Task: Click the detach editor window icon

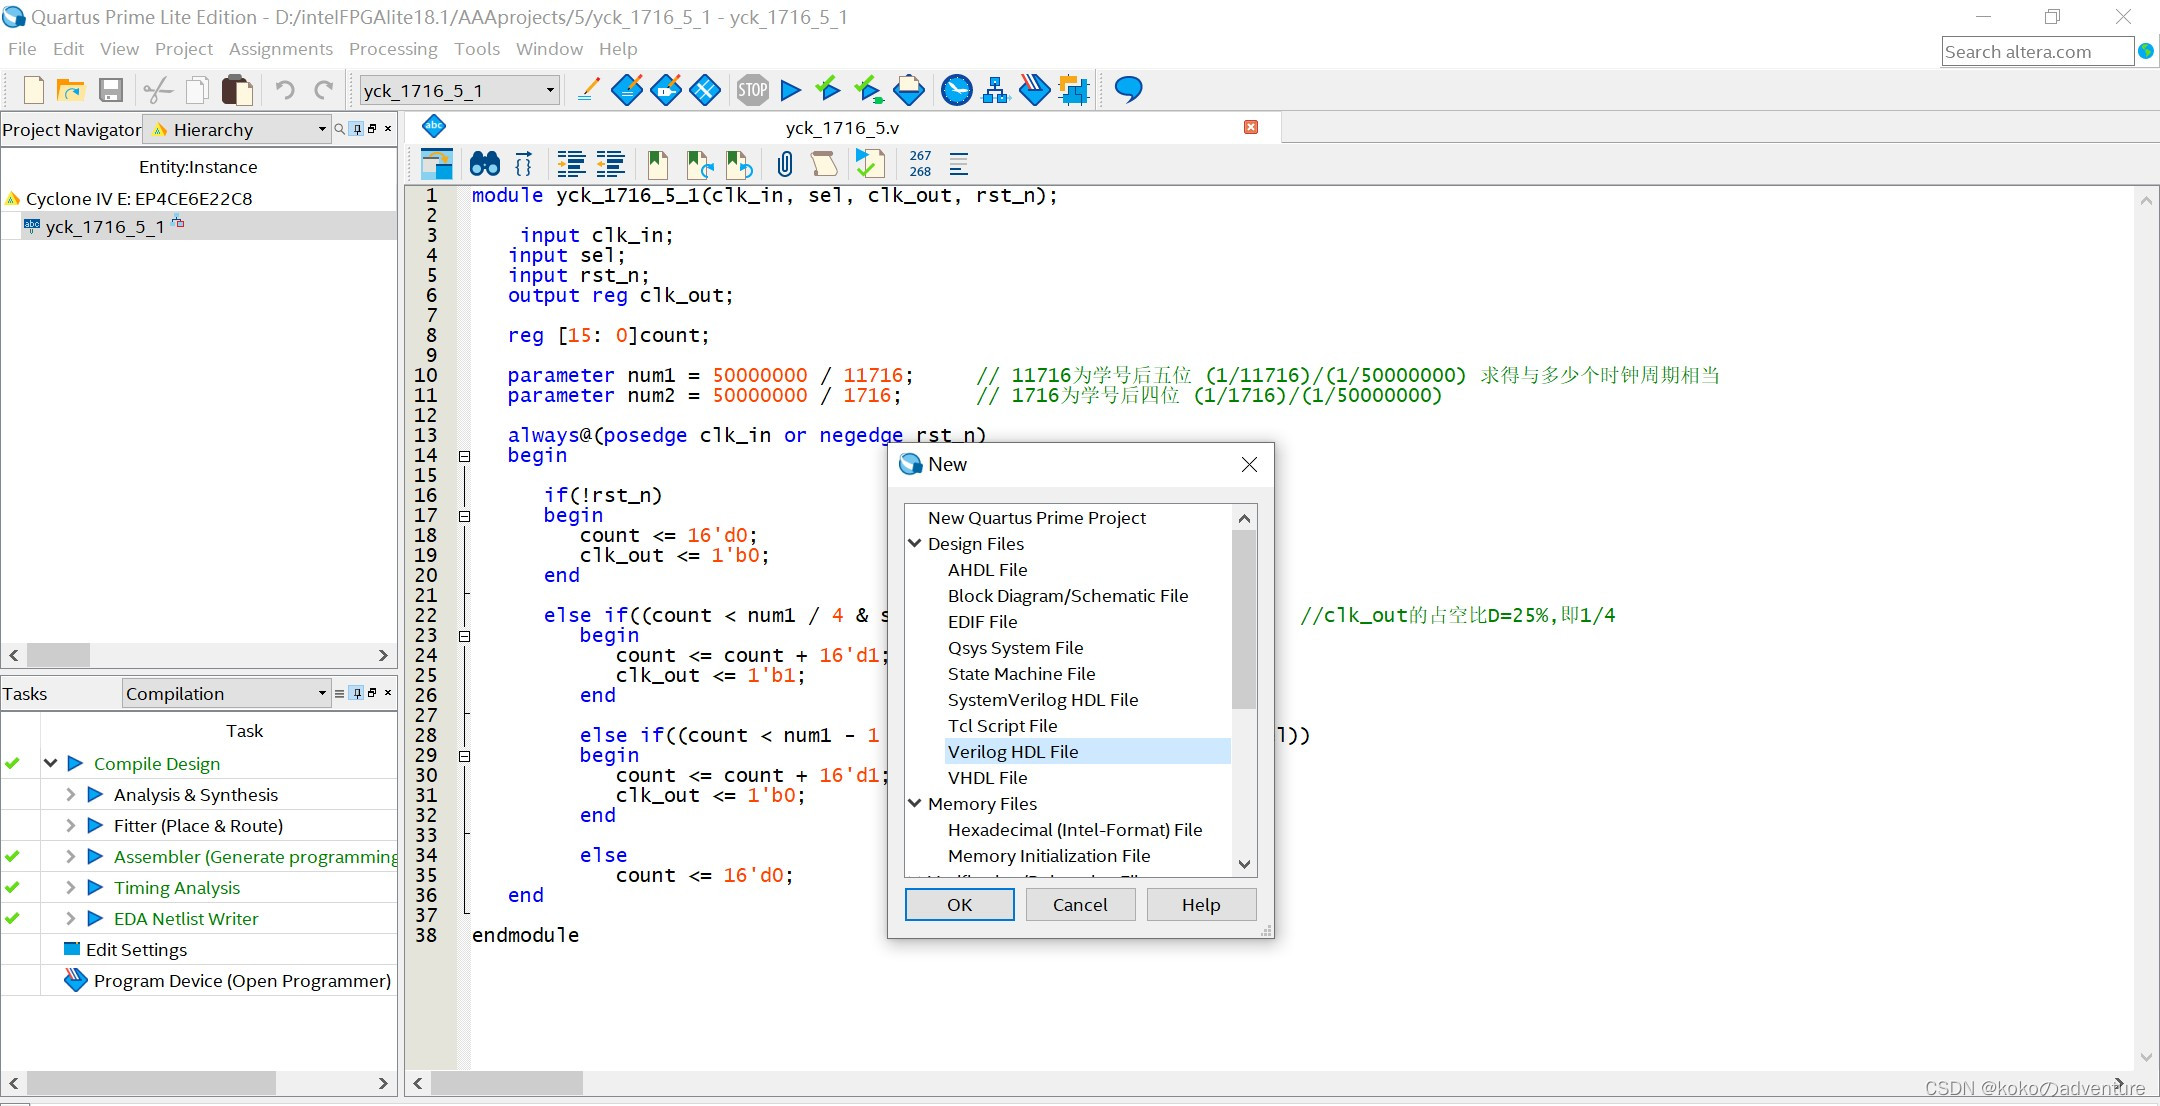Action: click(x=437, y=164)
